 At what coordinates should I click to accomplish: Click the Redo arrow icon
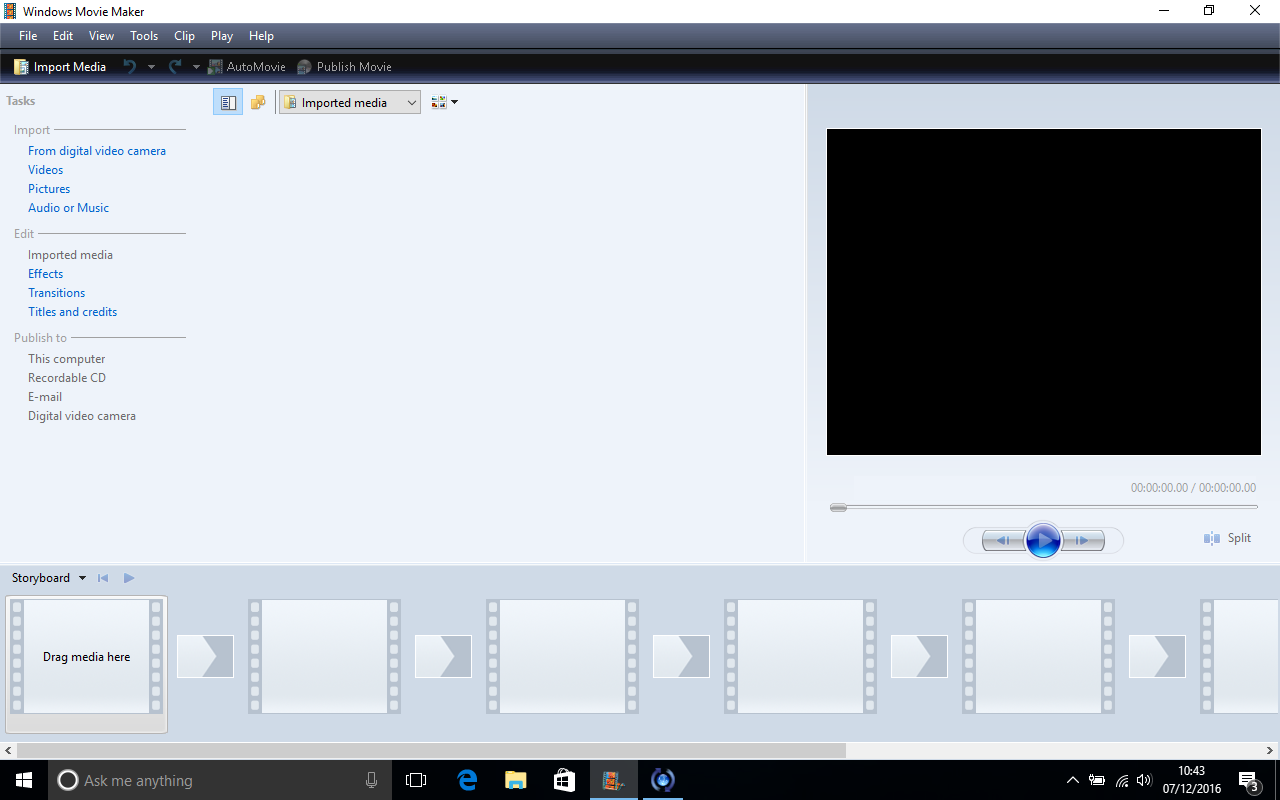(175, 67)
